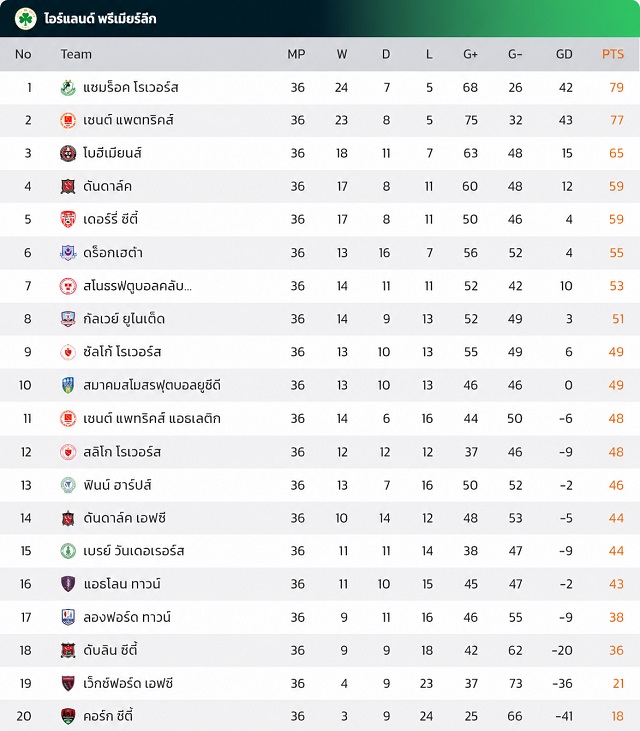640x731 pixels.
Task: Open the ฟินน์ ฮาร์ปส์ team name
Action: (x=117, y=485)
